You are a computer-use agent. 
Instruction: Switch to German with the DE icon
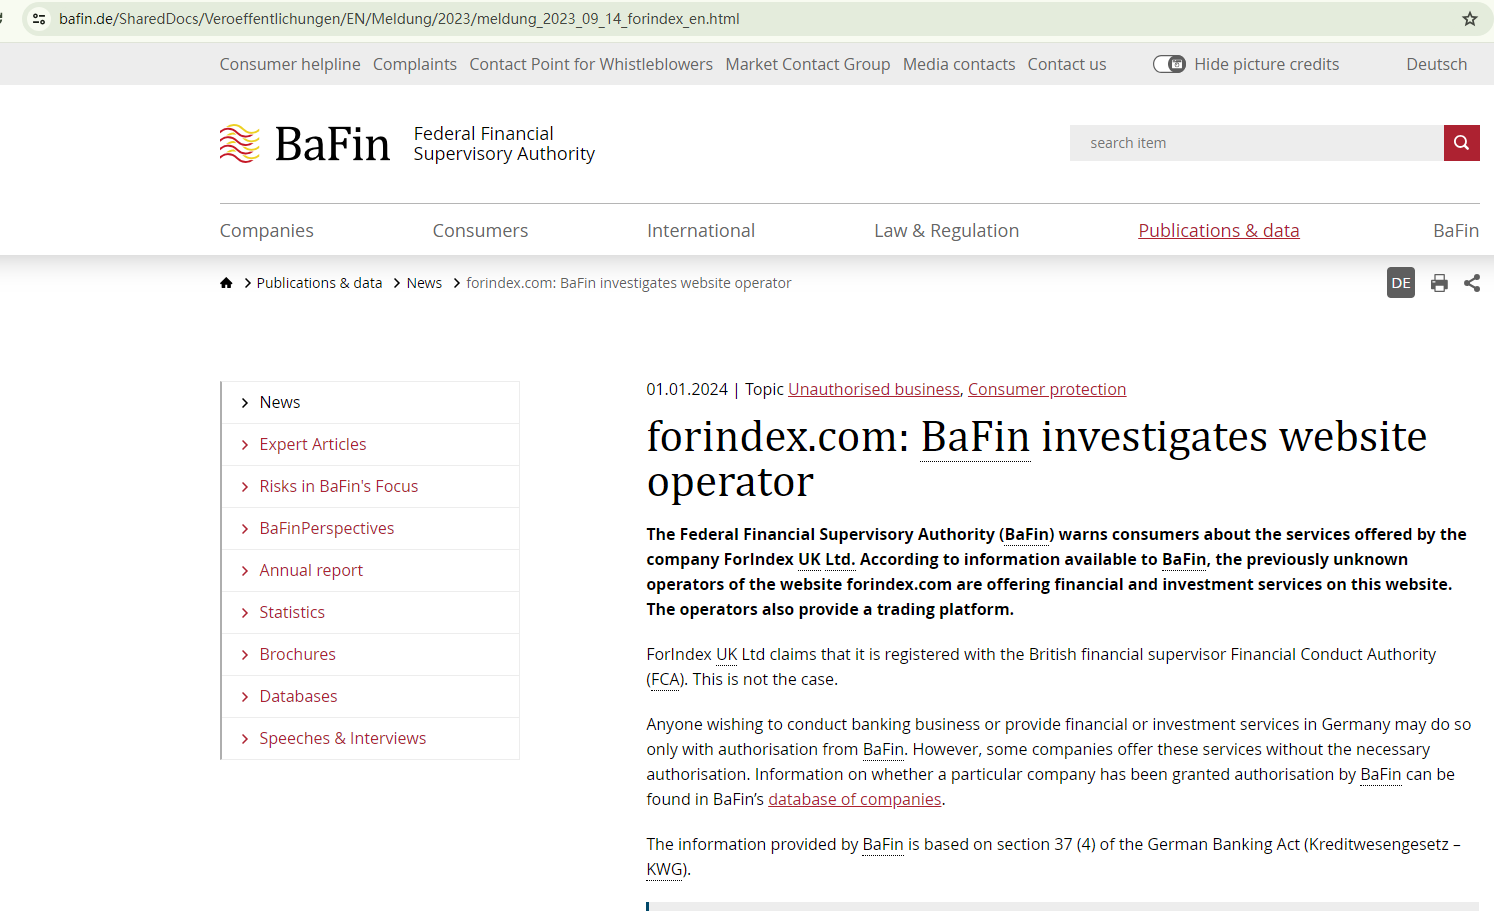point(1401,283)
